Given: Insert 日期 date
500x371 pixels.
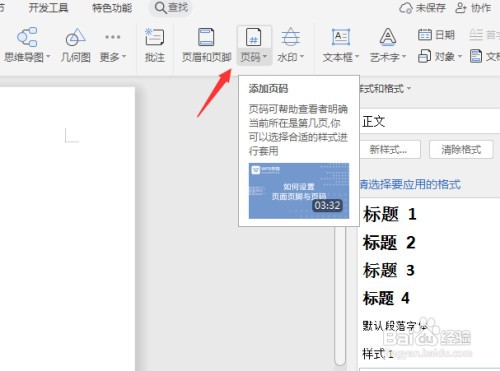Looking at the screenshot, I should click(436, 35).
